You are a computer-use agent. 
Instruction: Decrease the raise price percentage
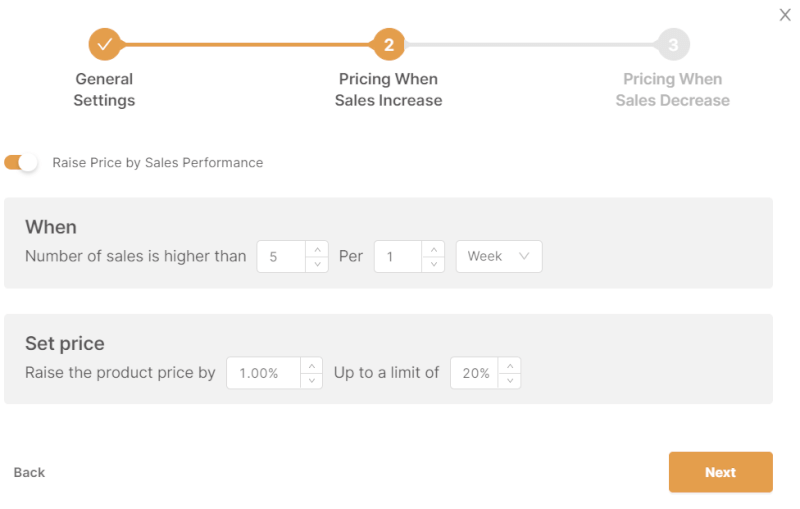(311, 381)
